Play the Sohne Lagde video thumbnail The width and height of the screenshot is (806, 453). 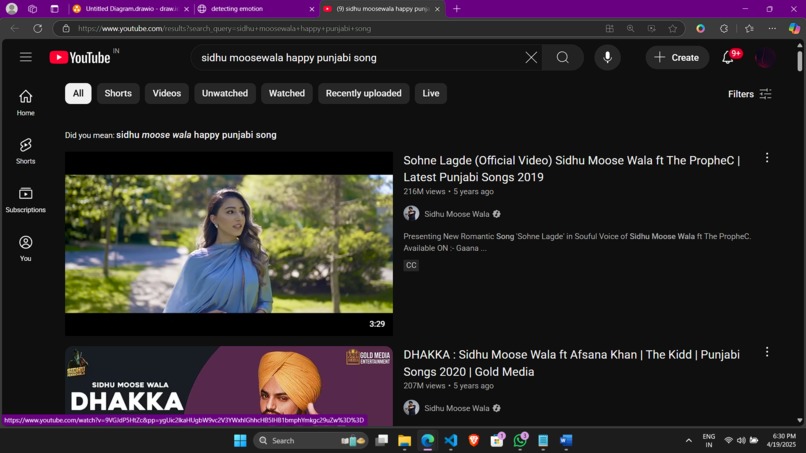point(229,244)
